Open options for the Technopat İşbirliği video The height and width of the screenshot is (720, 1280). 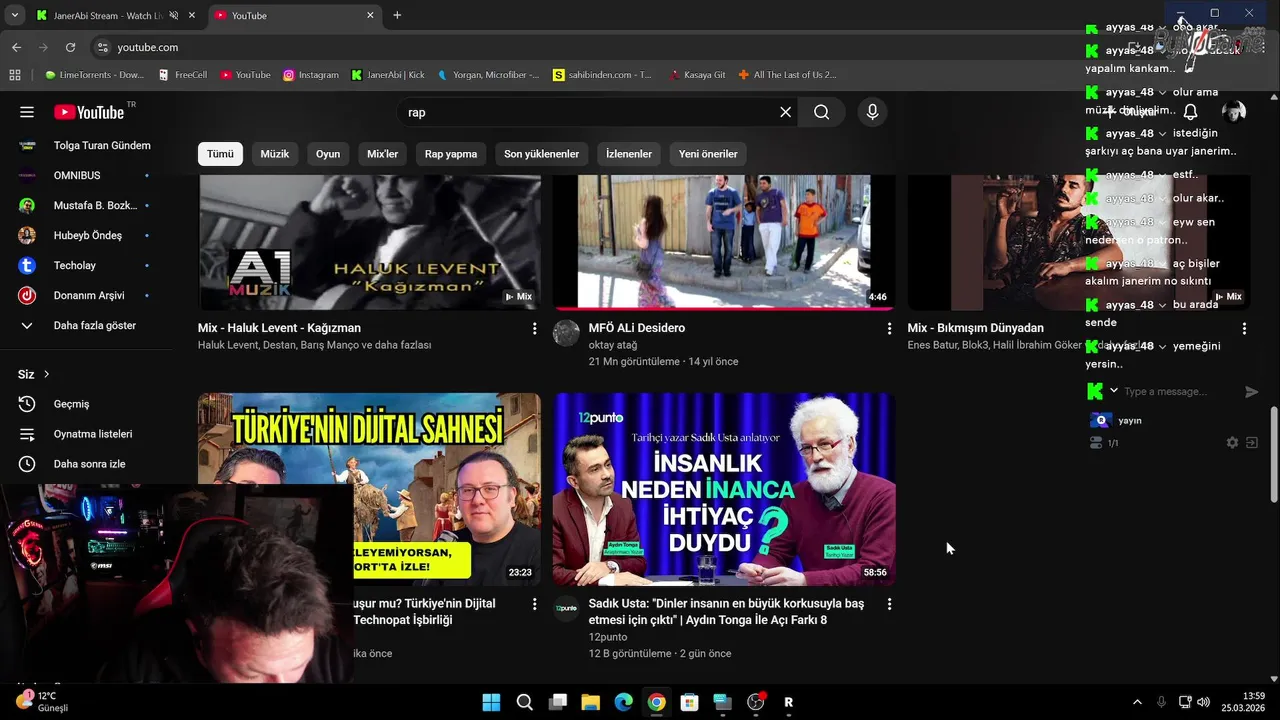534,604
